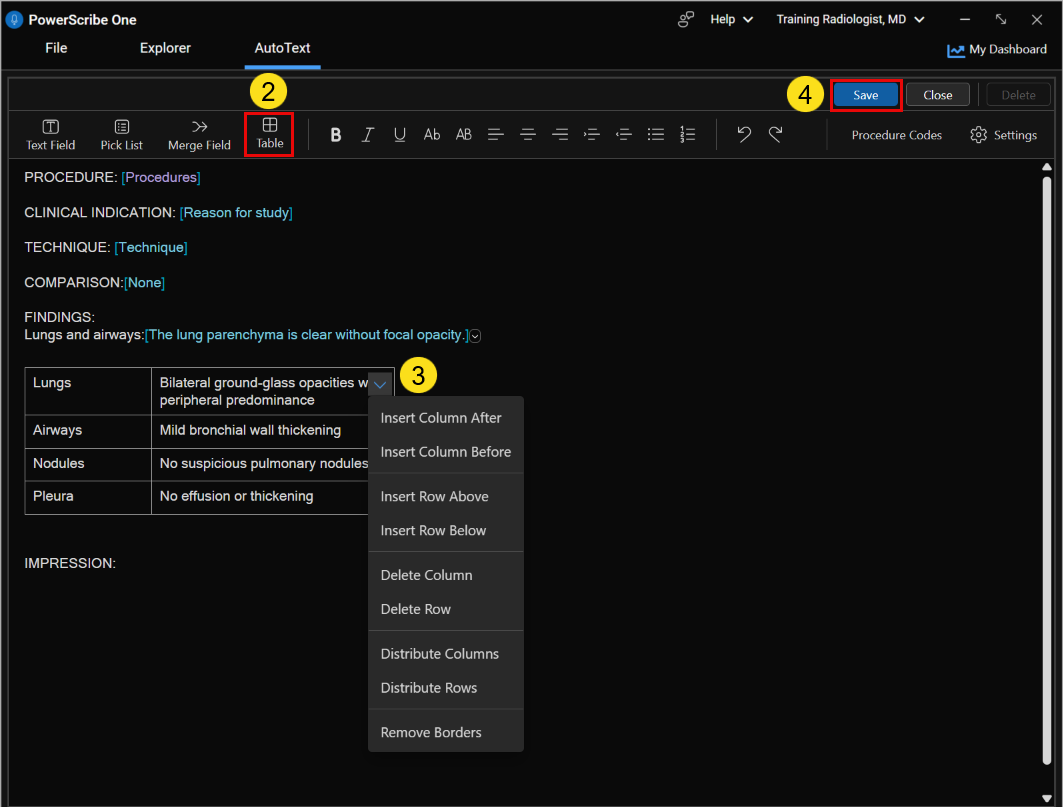Apply numbered list
1063x807 pixels.
click(x=687, y=135)
